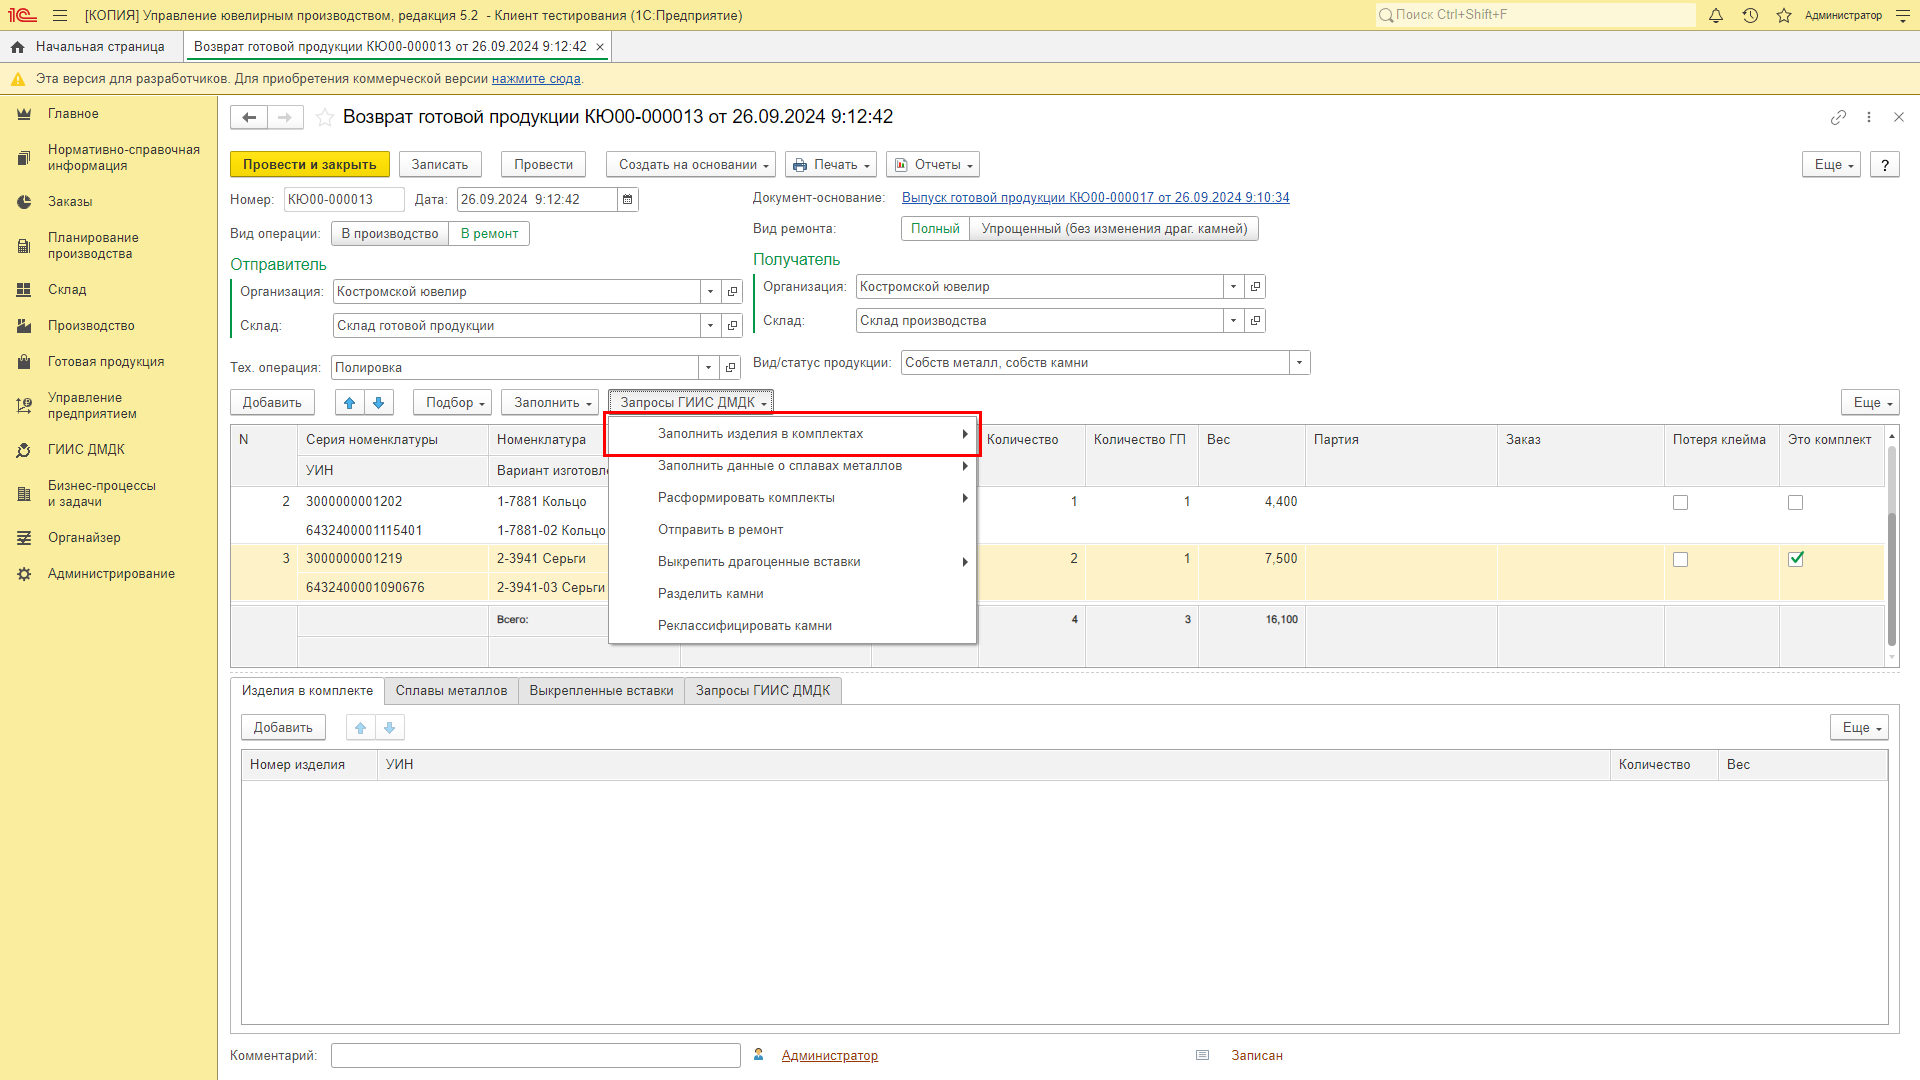
Task: Open sender Склад record icon
Action: click(732, 326)
